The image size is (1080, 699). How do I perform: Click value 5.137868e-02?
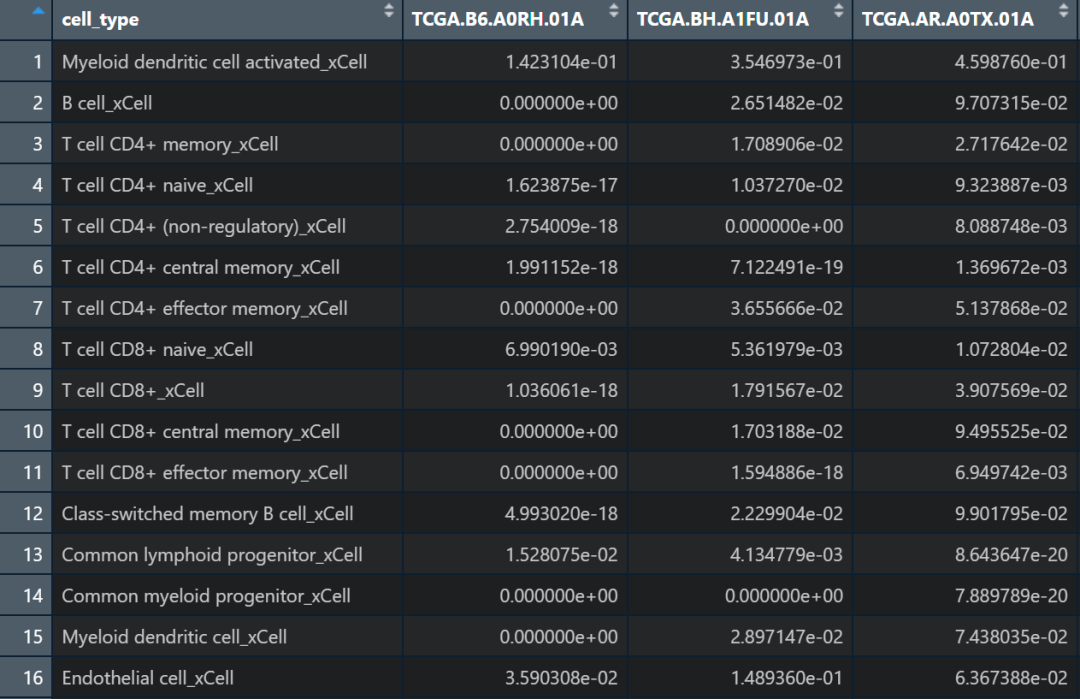[x=1011, y=309]
